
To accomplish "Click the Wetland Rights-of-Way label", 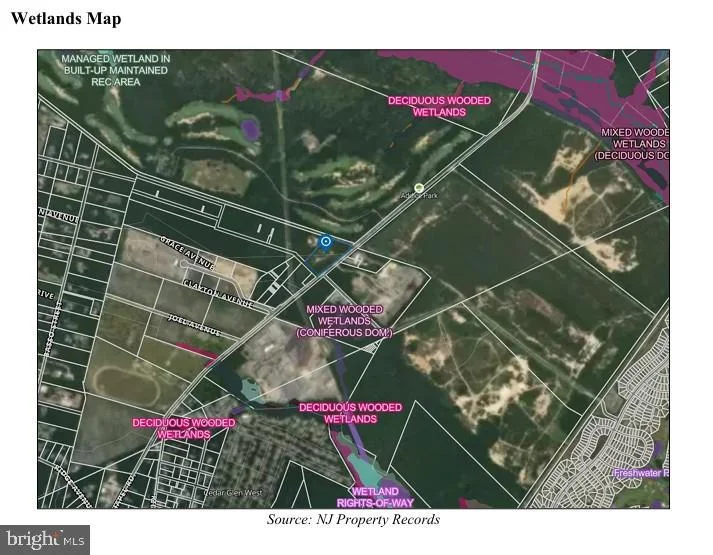I will (375, 497).
